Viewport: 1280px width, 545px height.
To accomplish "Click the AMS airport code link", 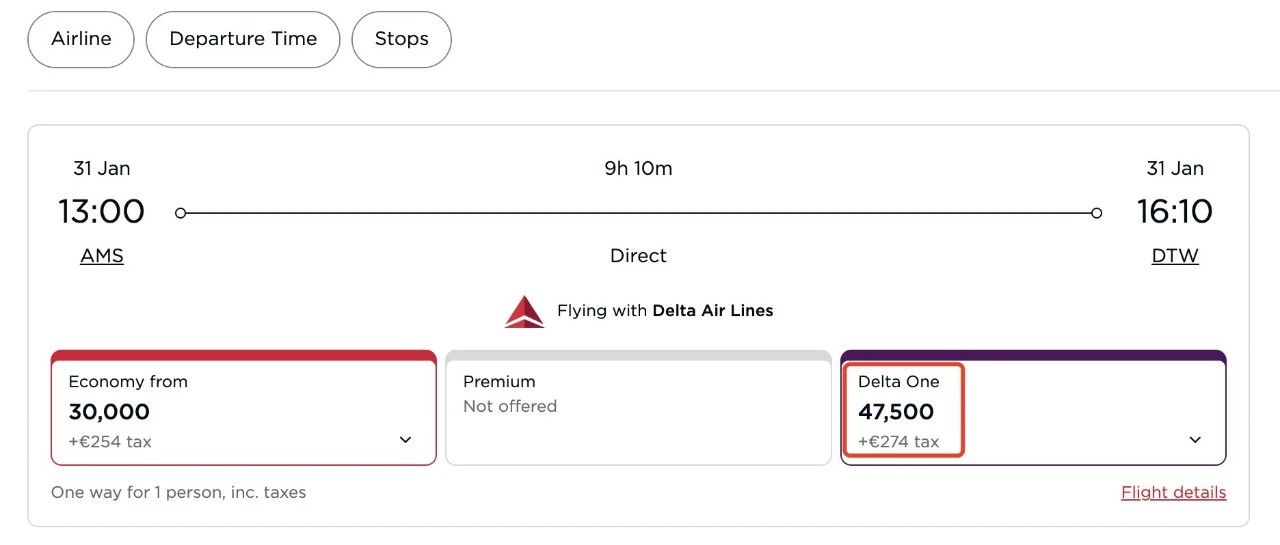I will coord(102,256).
